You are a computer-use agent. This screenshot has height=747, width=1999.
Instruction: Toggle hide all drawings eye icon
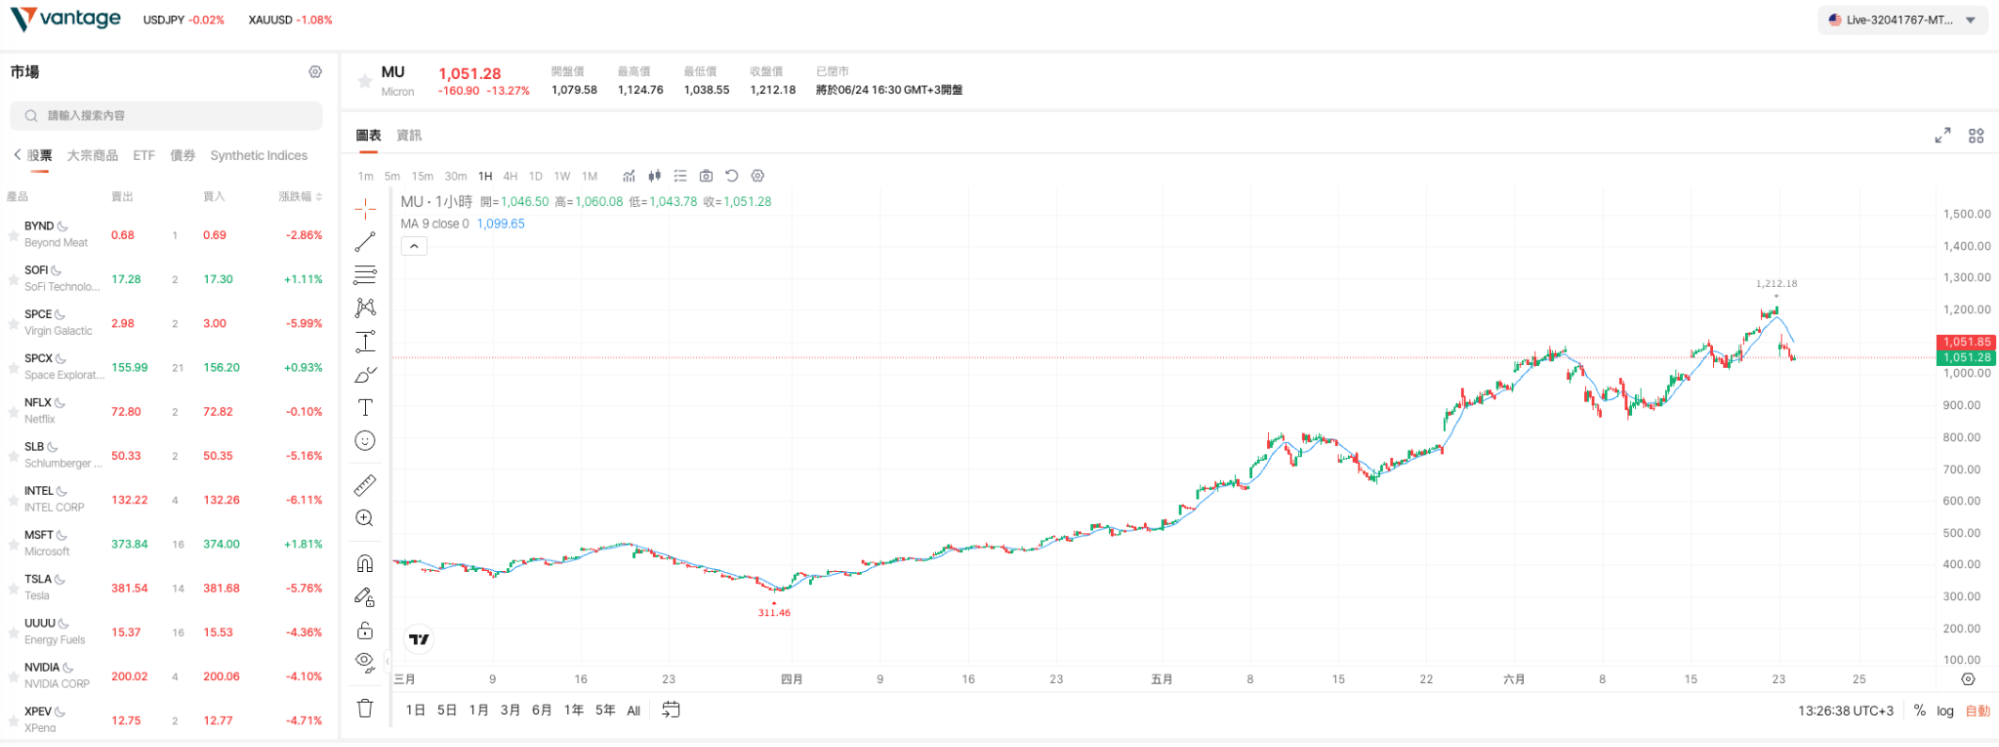[365, 662]
